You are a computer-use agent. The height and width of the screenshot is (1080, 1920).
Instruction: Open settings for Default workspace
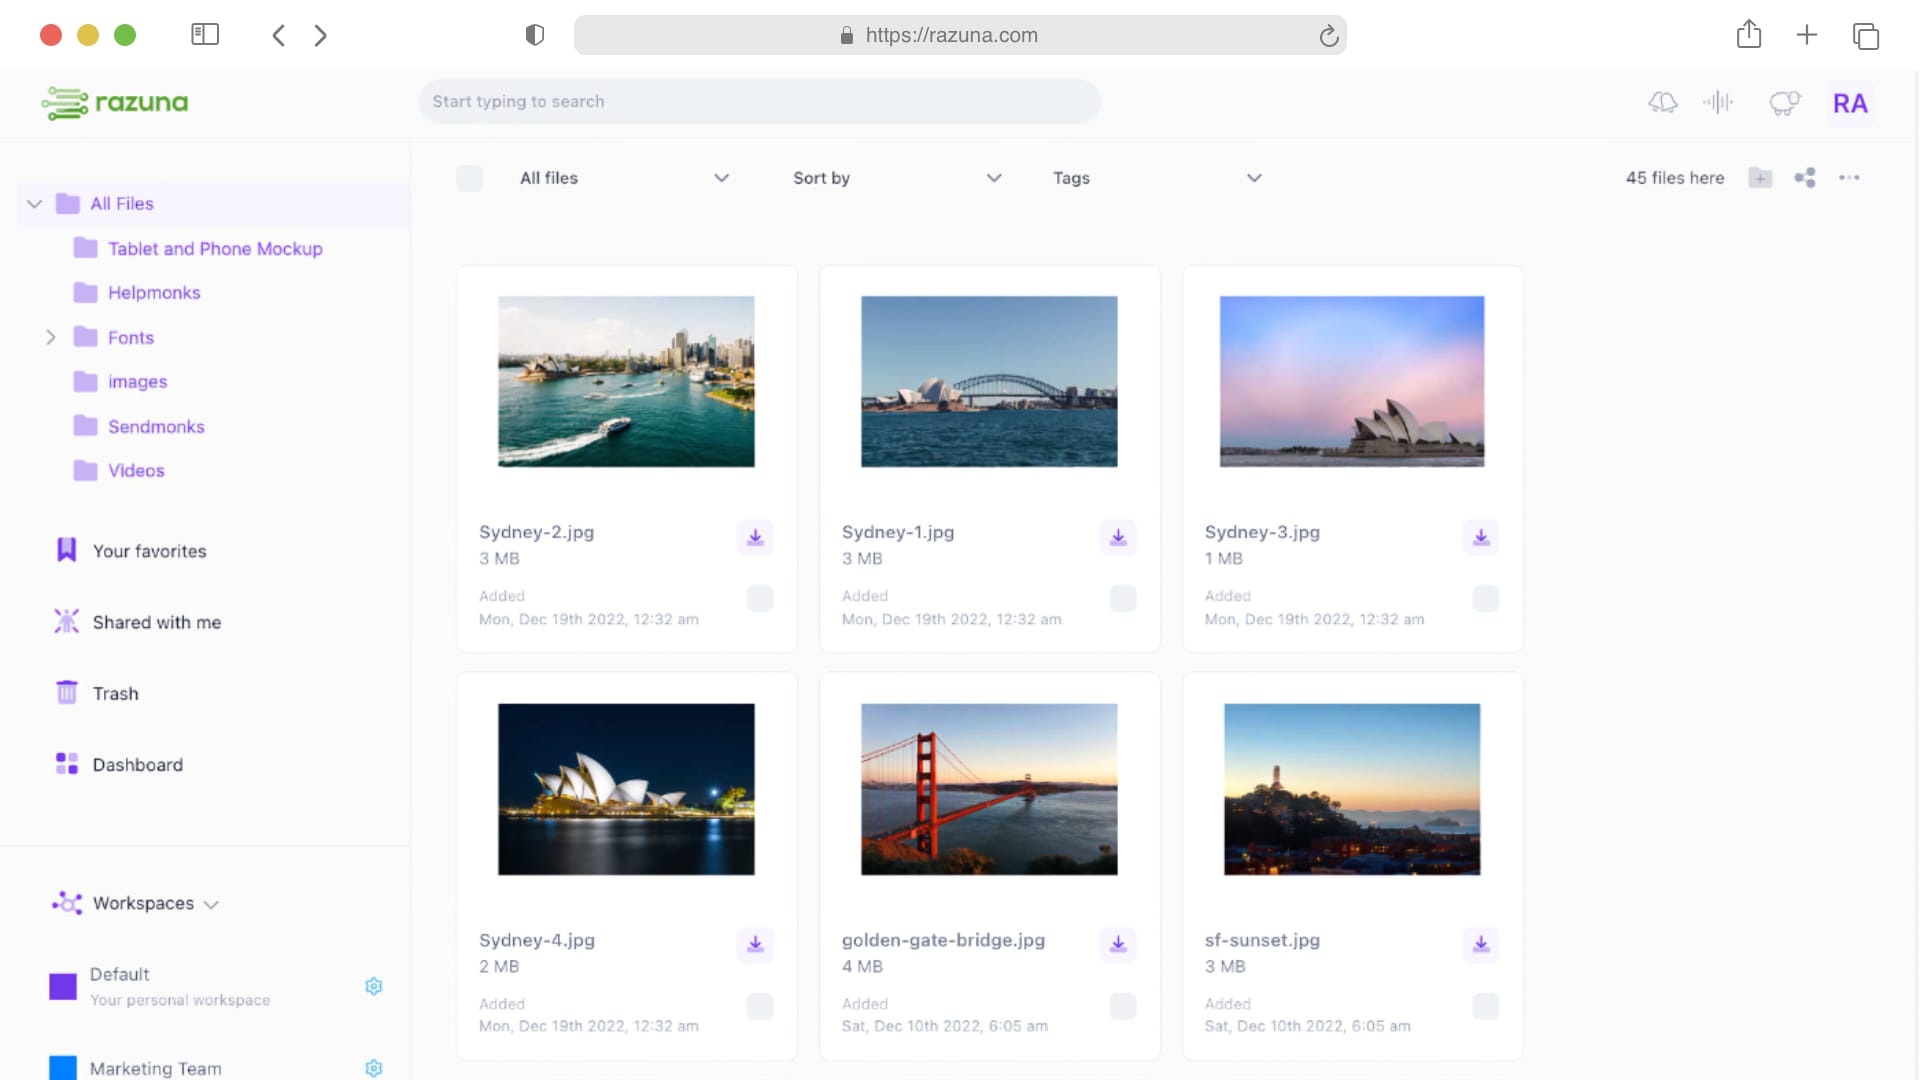click(374, 986)
